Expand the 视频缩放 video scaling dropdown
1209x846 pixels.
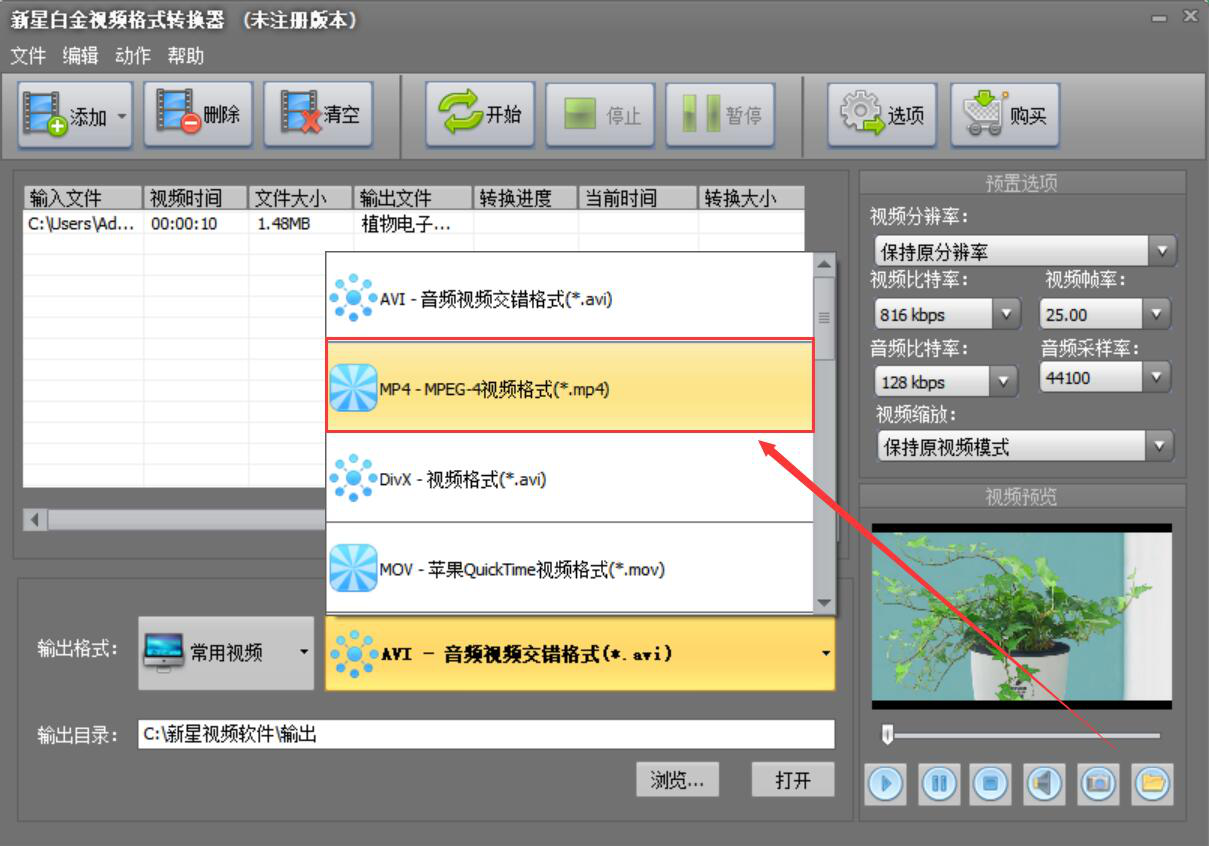1160,446
